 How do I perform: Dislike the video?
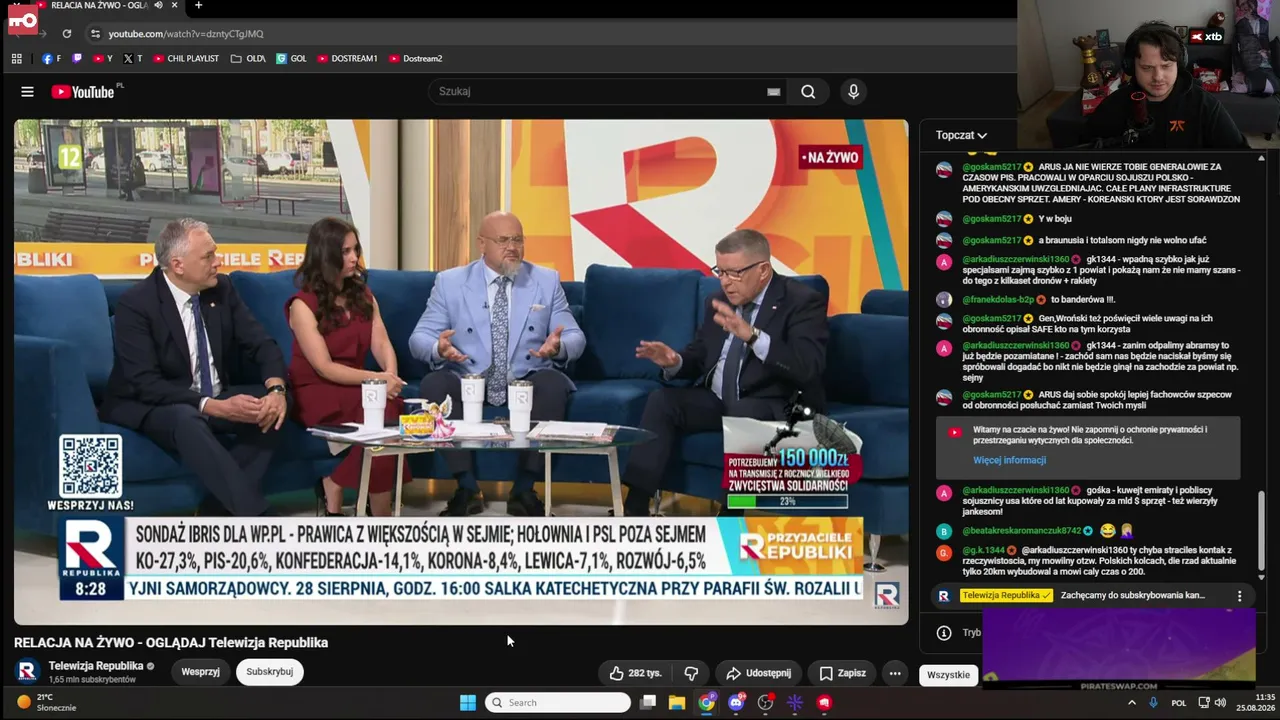pyautogui.click(x=691, y=673)
